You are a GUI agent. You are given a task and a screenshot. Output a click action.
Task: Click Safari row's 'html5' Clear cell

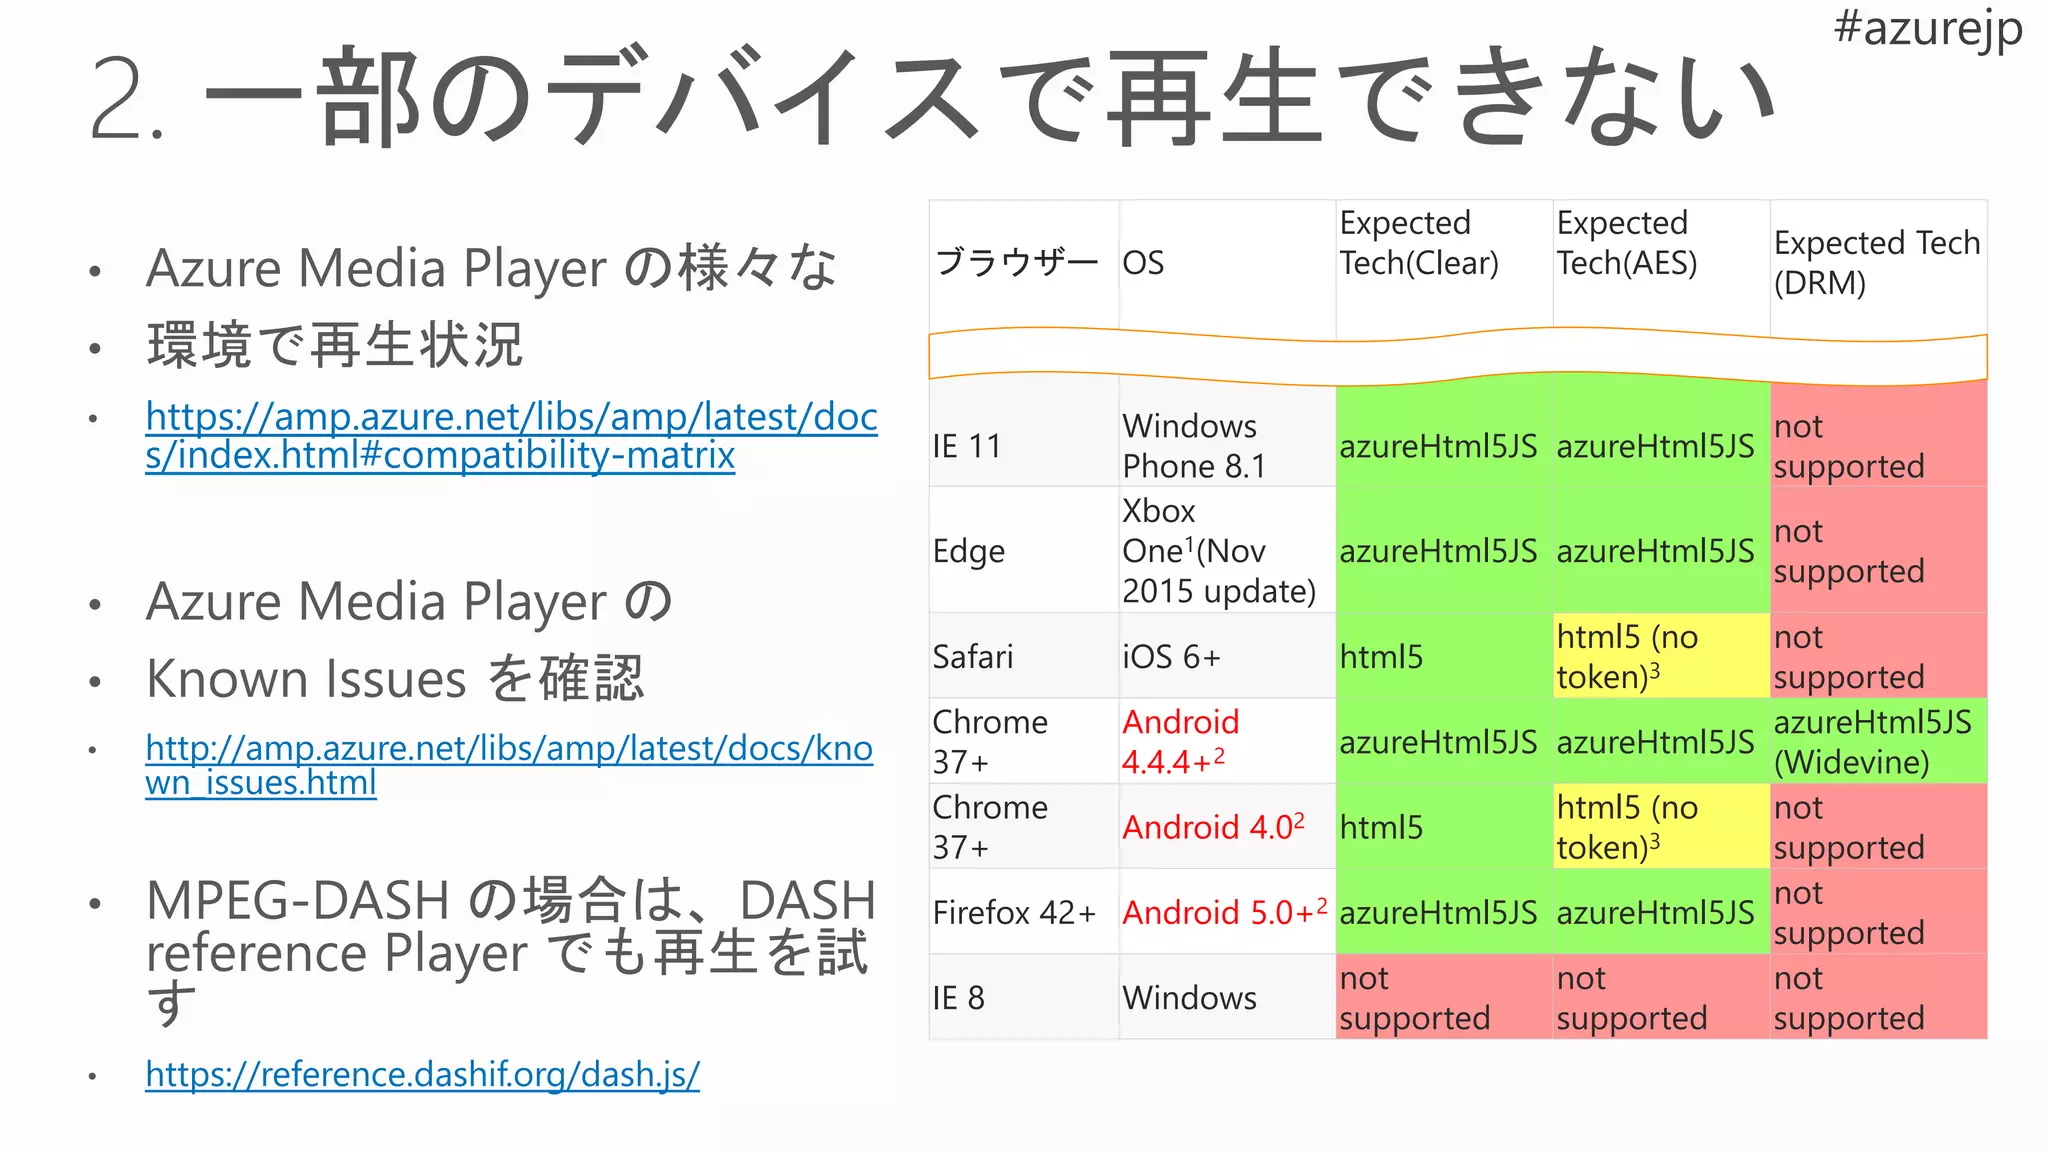pyautogui.click(x=1444, y=656)
